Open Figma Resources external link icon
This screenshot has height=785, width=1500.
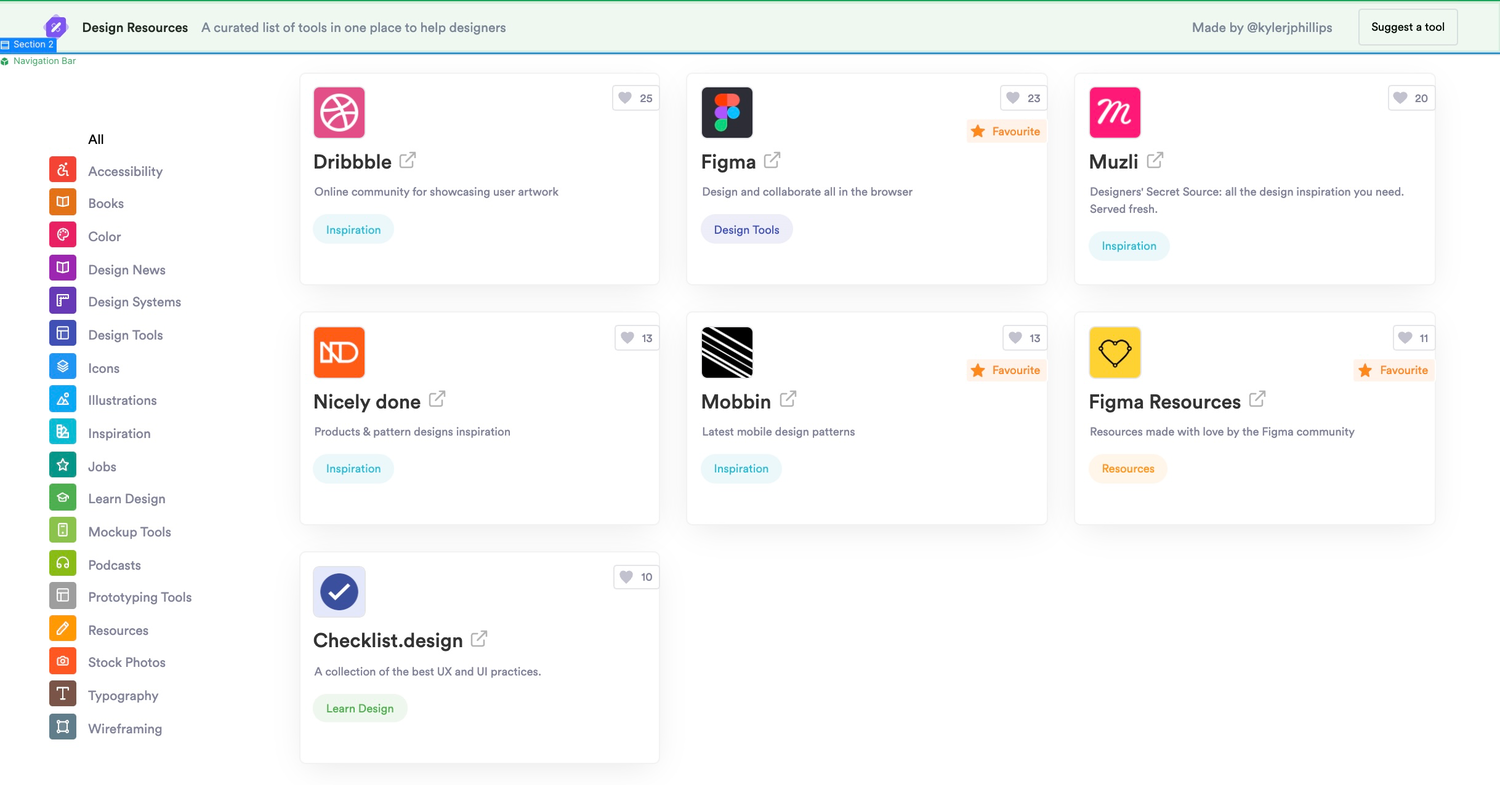(1257, 399)
